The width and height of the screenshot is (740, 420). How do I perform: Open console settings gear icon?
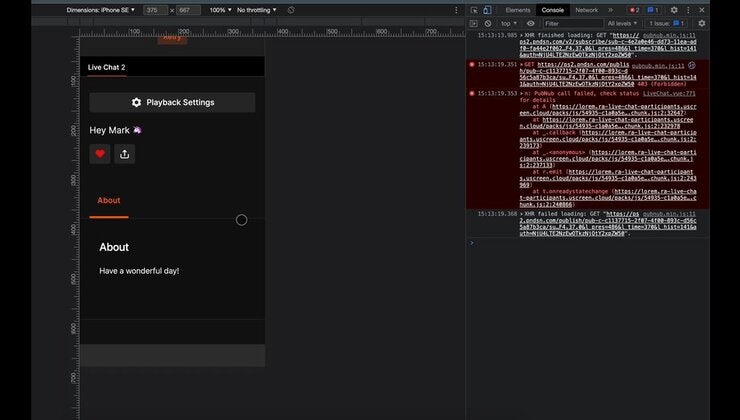click(x=702, y=23)
